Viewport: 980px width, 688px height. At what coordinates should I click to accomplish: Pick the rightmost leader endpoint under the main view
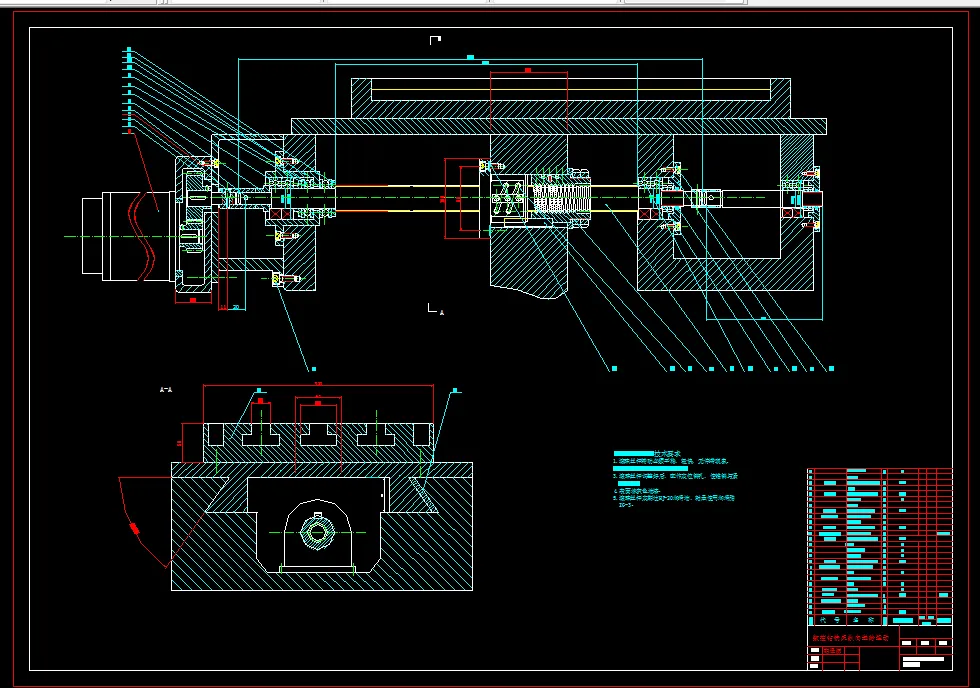[x=831, y=369]
